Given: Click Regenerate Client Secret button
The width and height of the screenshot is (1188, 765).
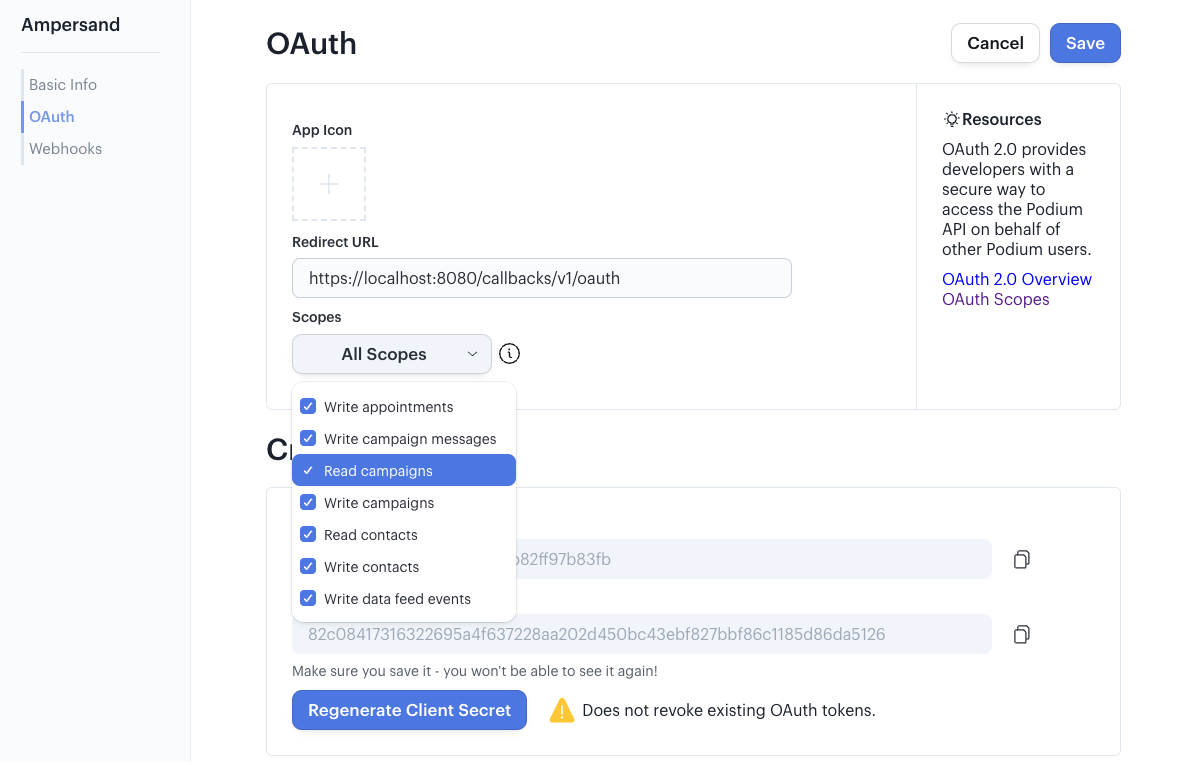Looking at the screenshot, I should (x=409, y=710).
